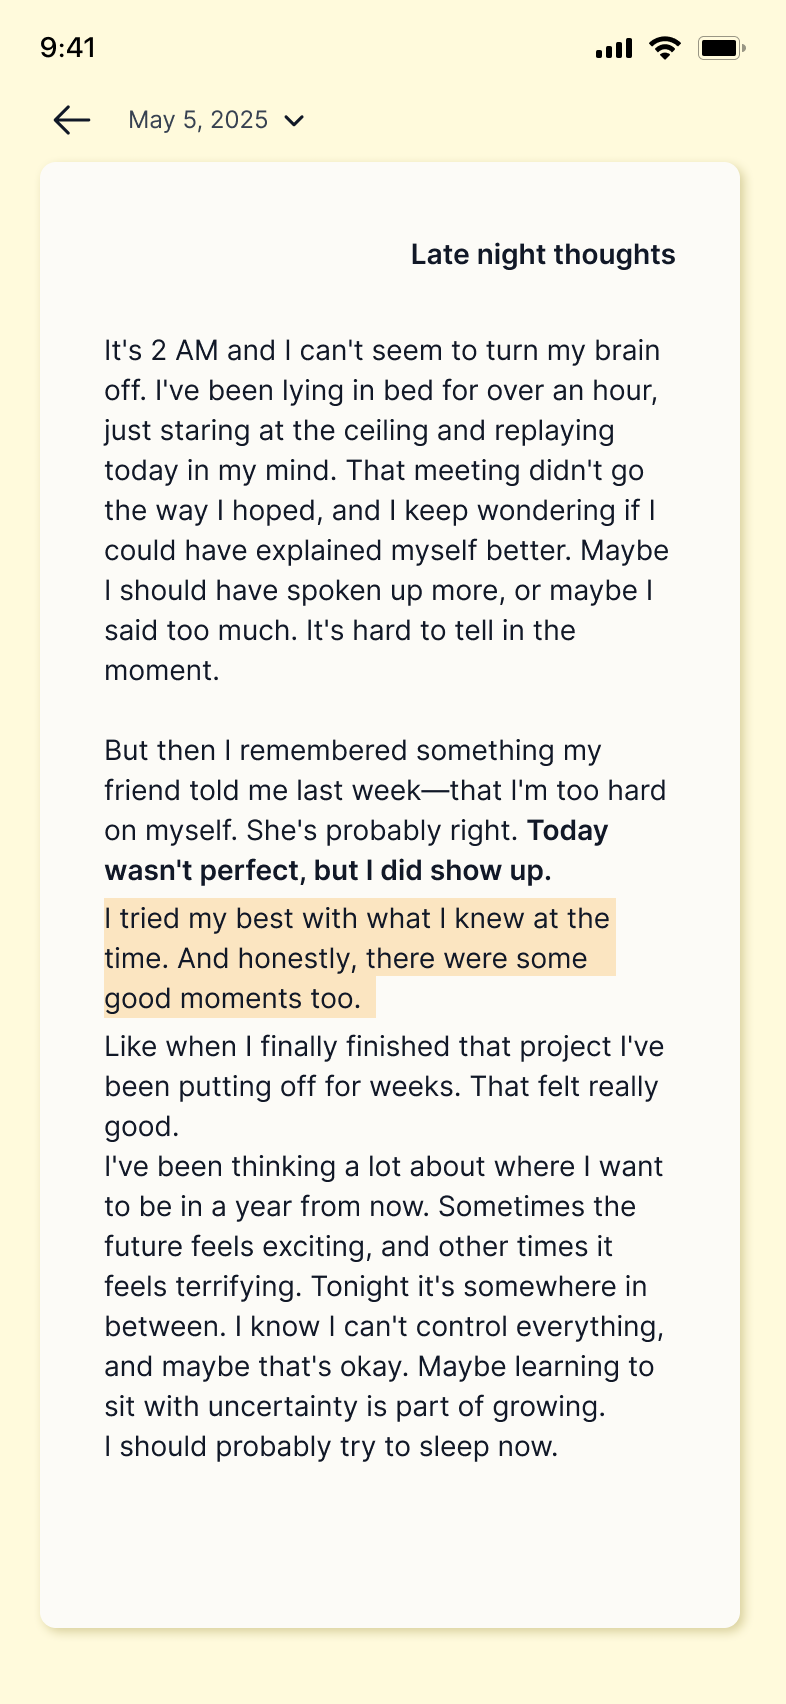This screenshot has height=1704, width=786.
Task: Open the May 5, 2025 date picker
Action: 199,121
